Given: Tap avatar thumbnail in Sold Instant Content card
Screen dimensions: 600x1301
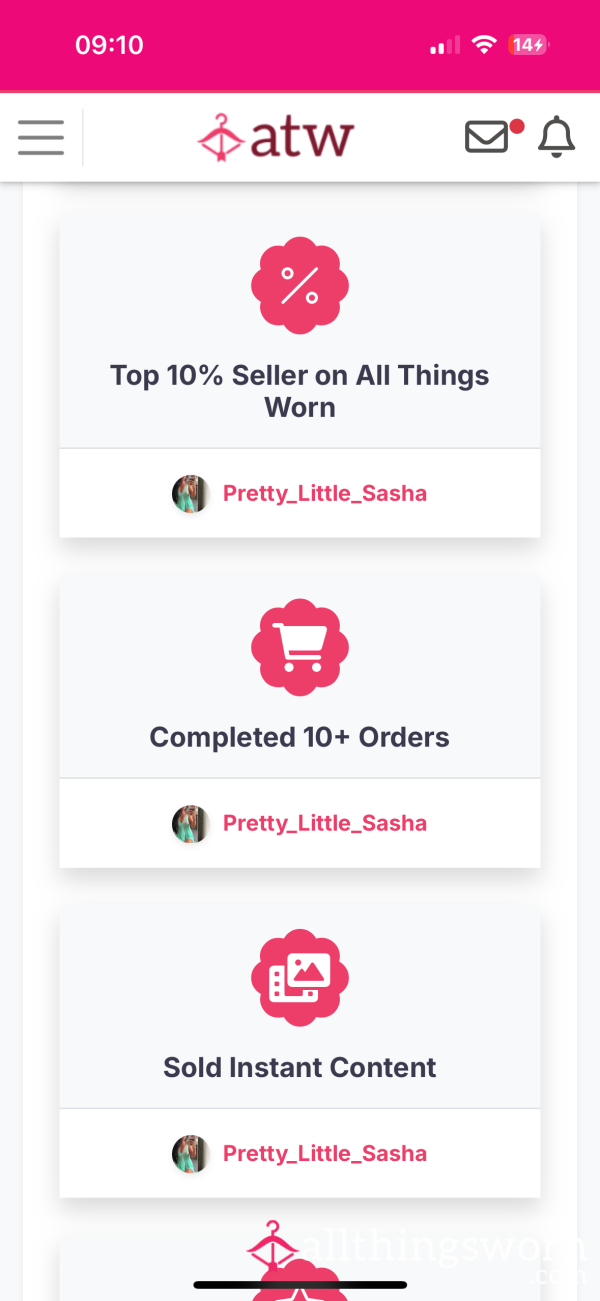Looking at the screenshot, I should tap(190, 1154).
